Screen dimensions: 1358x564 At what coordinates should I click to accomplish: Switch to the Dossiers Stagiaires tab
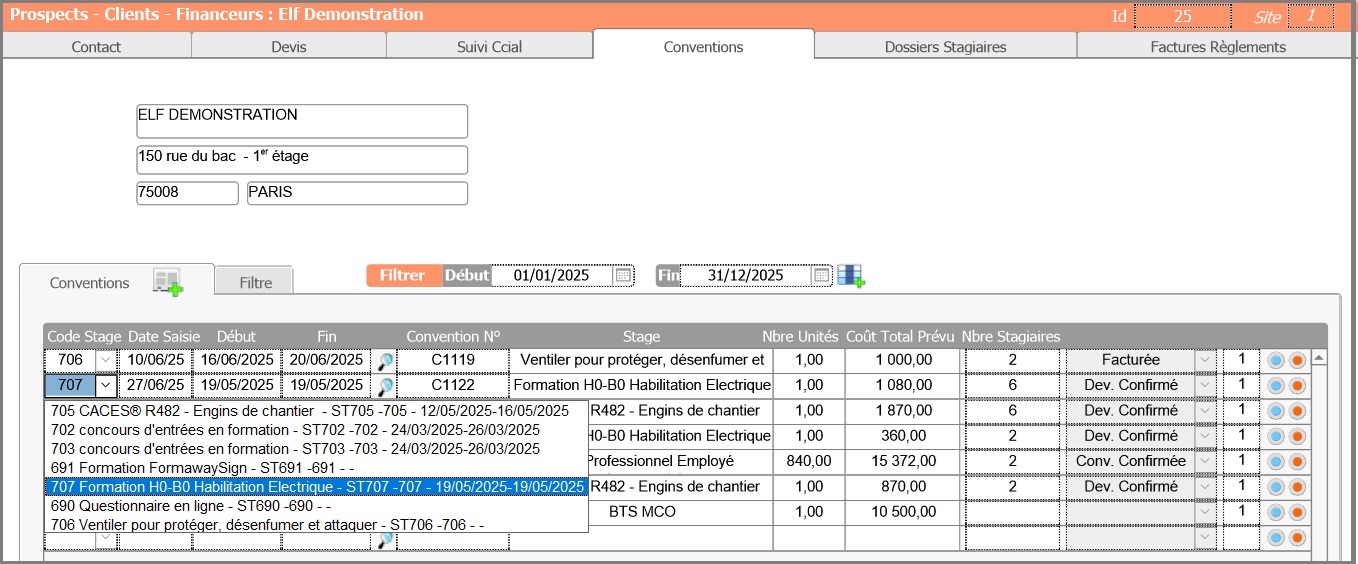(945, 47)
